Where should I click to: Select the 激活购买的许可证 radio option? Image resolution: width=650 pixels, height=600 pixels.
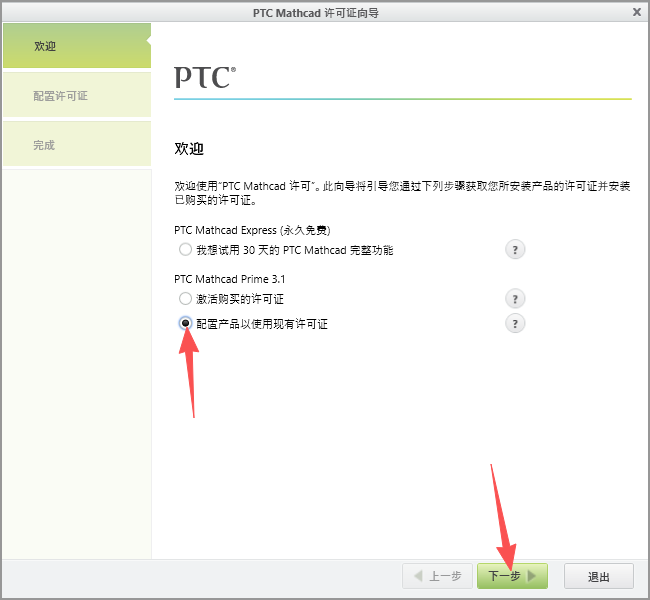[x=185, y=299]
